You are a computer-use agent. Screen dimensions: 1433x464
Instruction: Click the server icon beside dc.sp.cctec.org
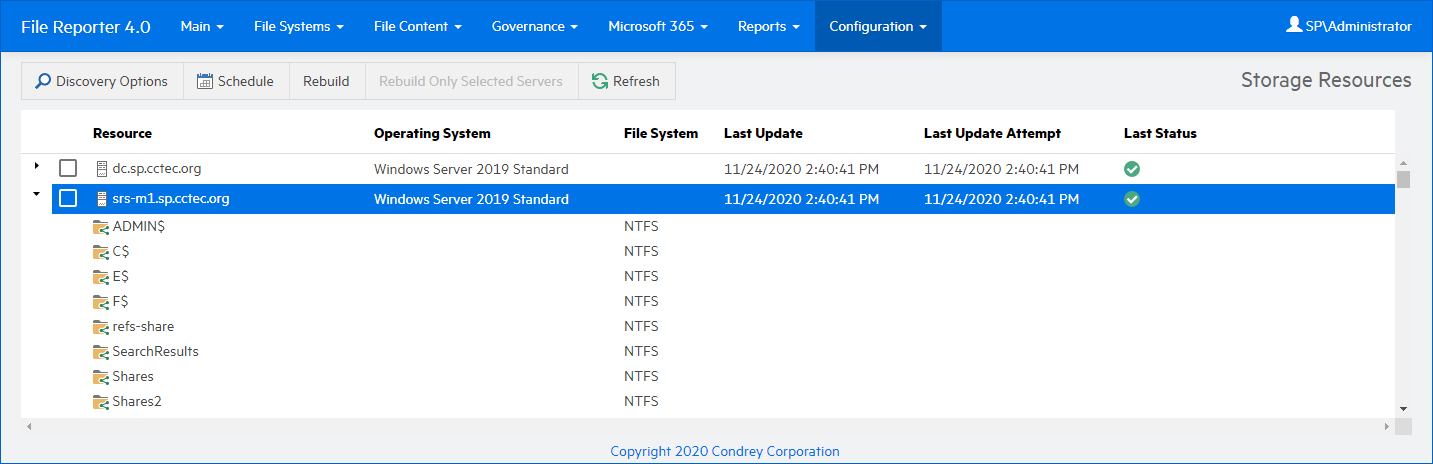(x=101, y=169)
